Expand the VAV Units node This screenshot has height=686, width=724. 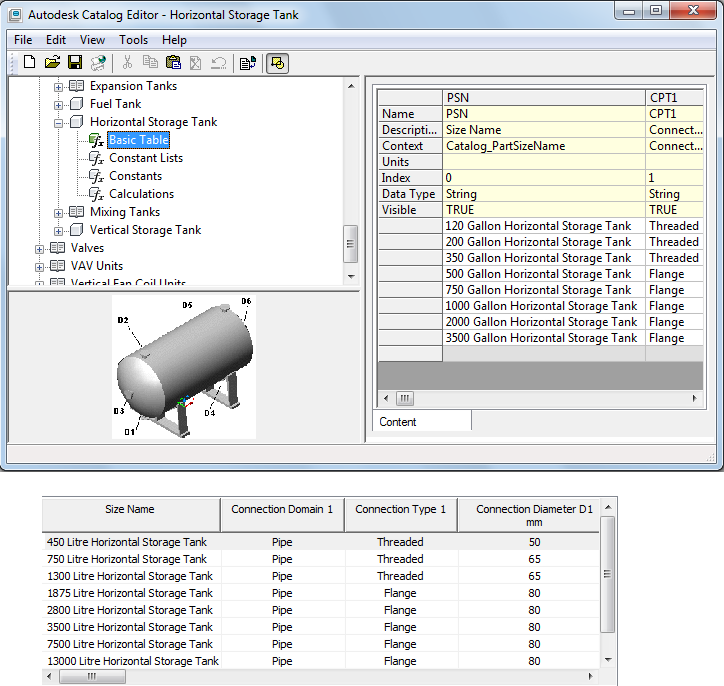(x=39, y=267)
